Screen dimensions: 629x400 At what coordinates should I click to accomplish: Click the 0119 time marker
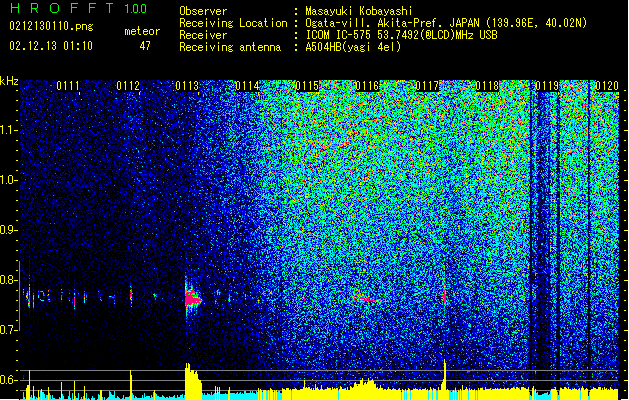point(547,86)
